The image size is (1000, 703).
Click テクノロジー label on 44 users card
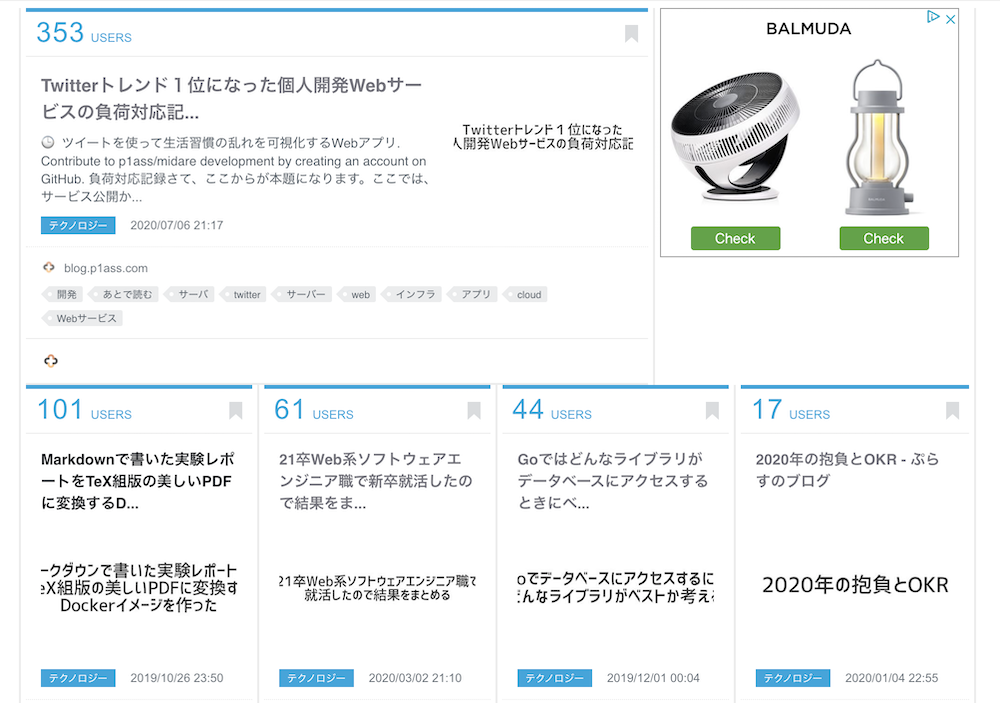(x=554, y=678)
